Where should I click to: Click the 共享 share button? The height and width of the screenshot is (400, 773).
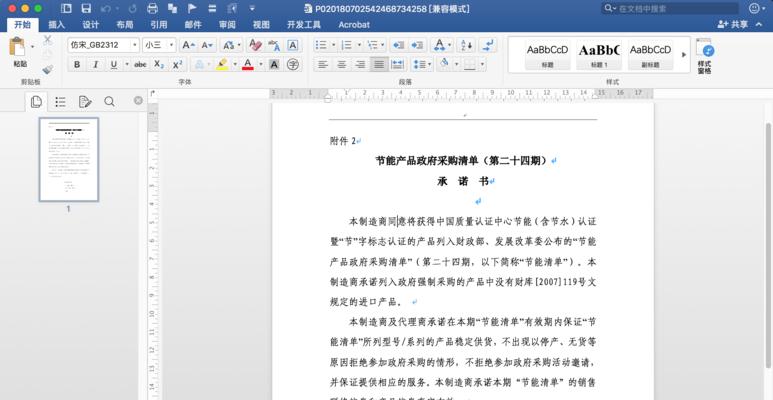(x=732, y=24)
